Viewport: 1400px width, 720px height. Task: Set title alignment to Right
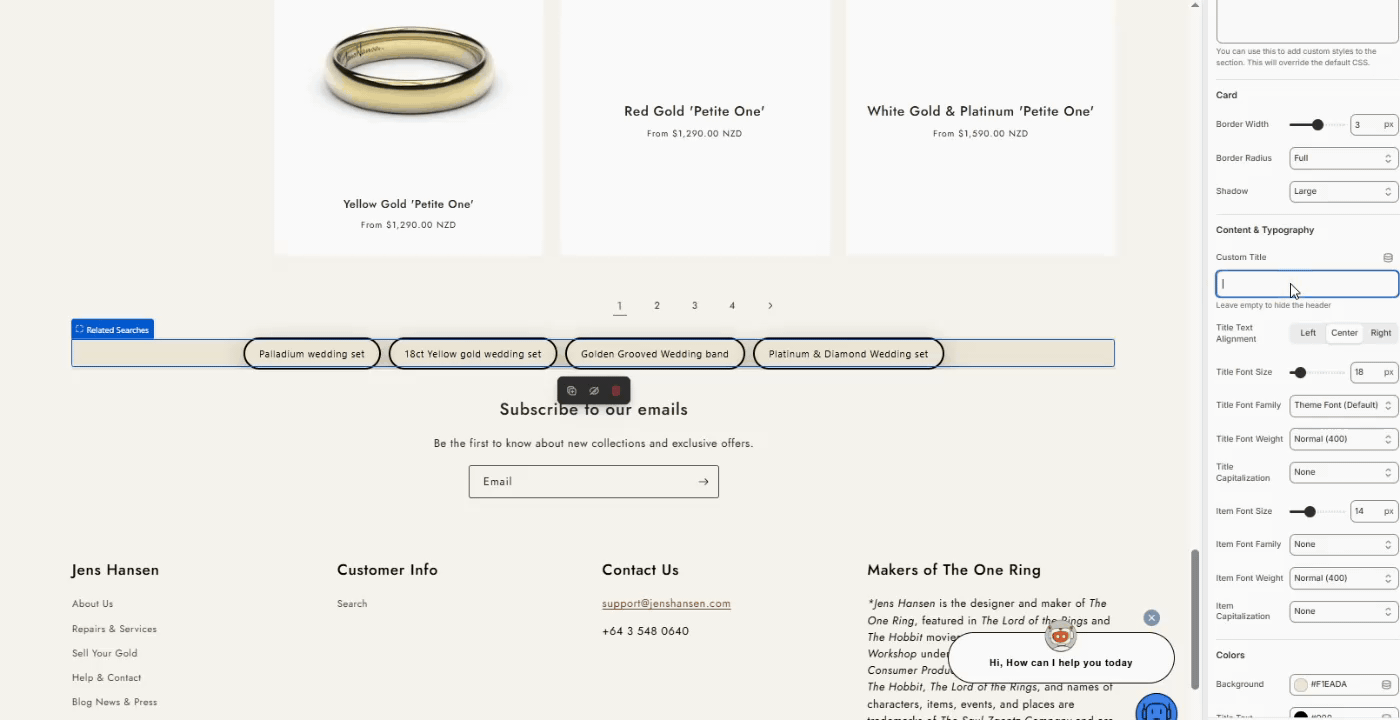tap(1381, 333)
